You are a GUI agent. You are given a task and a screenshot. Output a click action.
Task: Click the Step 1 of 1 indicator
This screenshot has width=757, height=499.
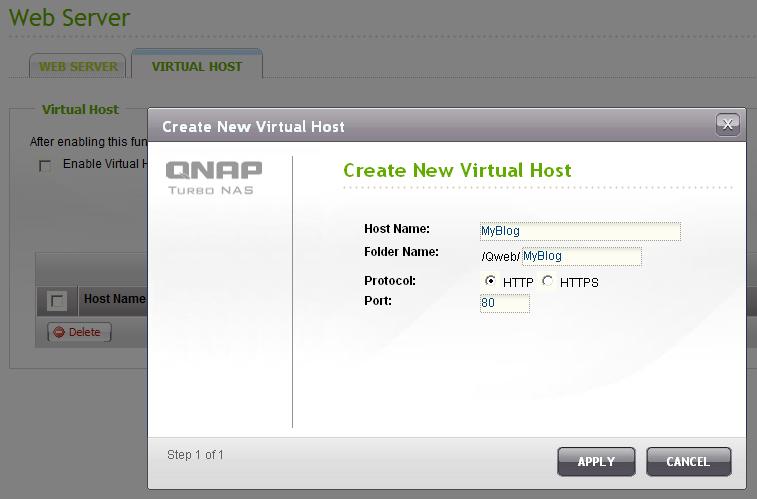[195, 455]
